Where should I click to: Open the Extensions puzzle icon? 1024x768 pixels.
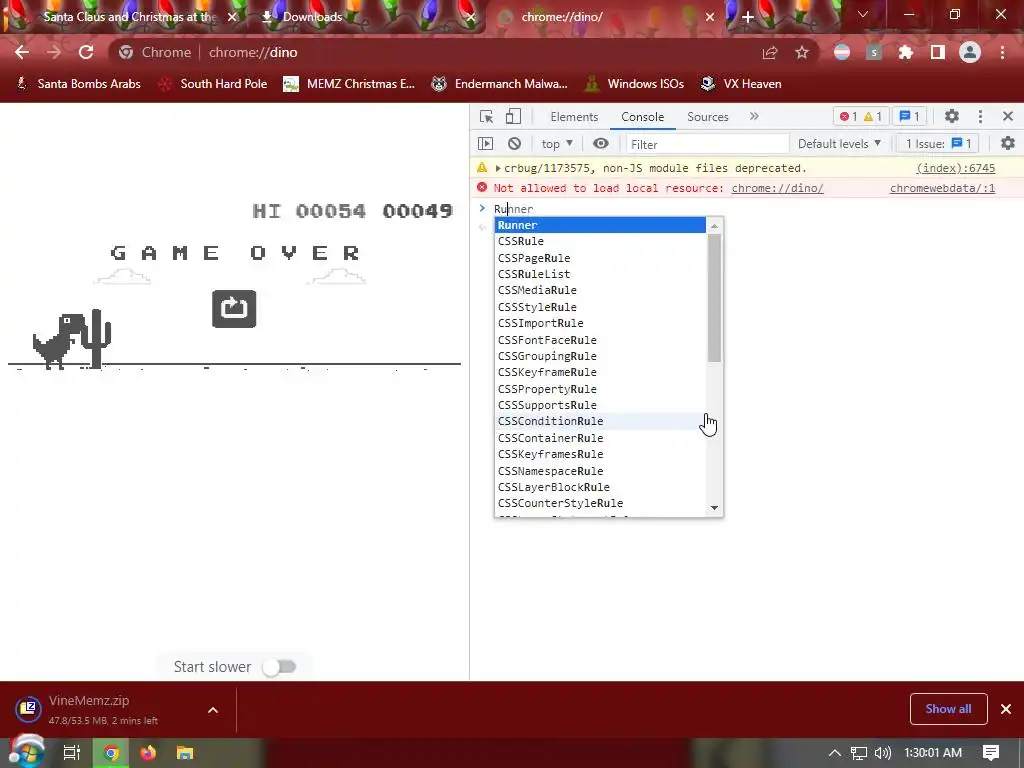coord(906,52)
